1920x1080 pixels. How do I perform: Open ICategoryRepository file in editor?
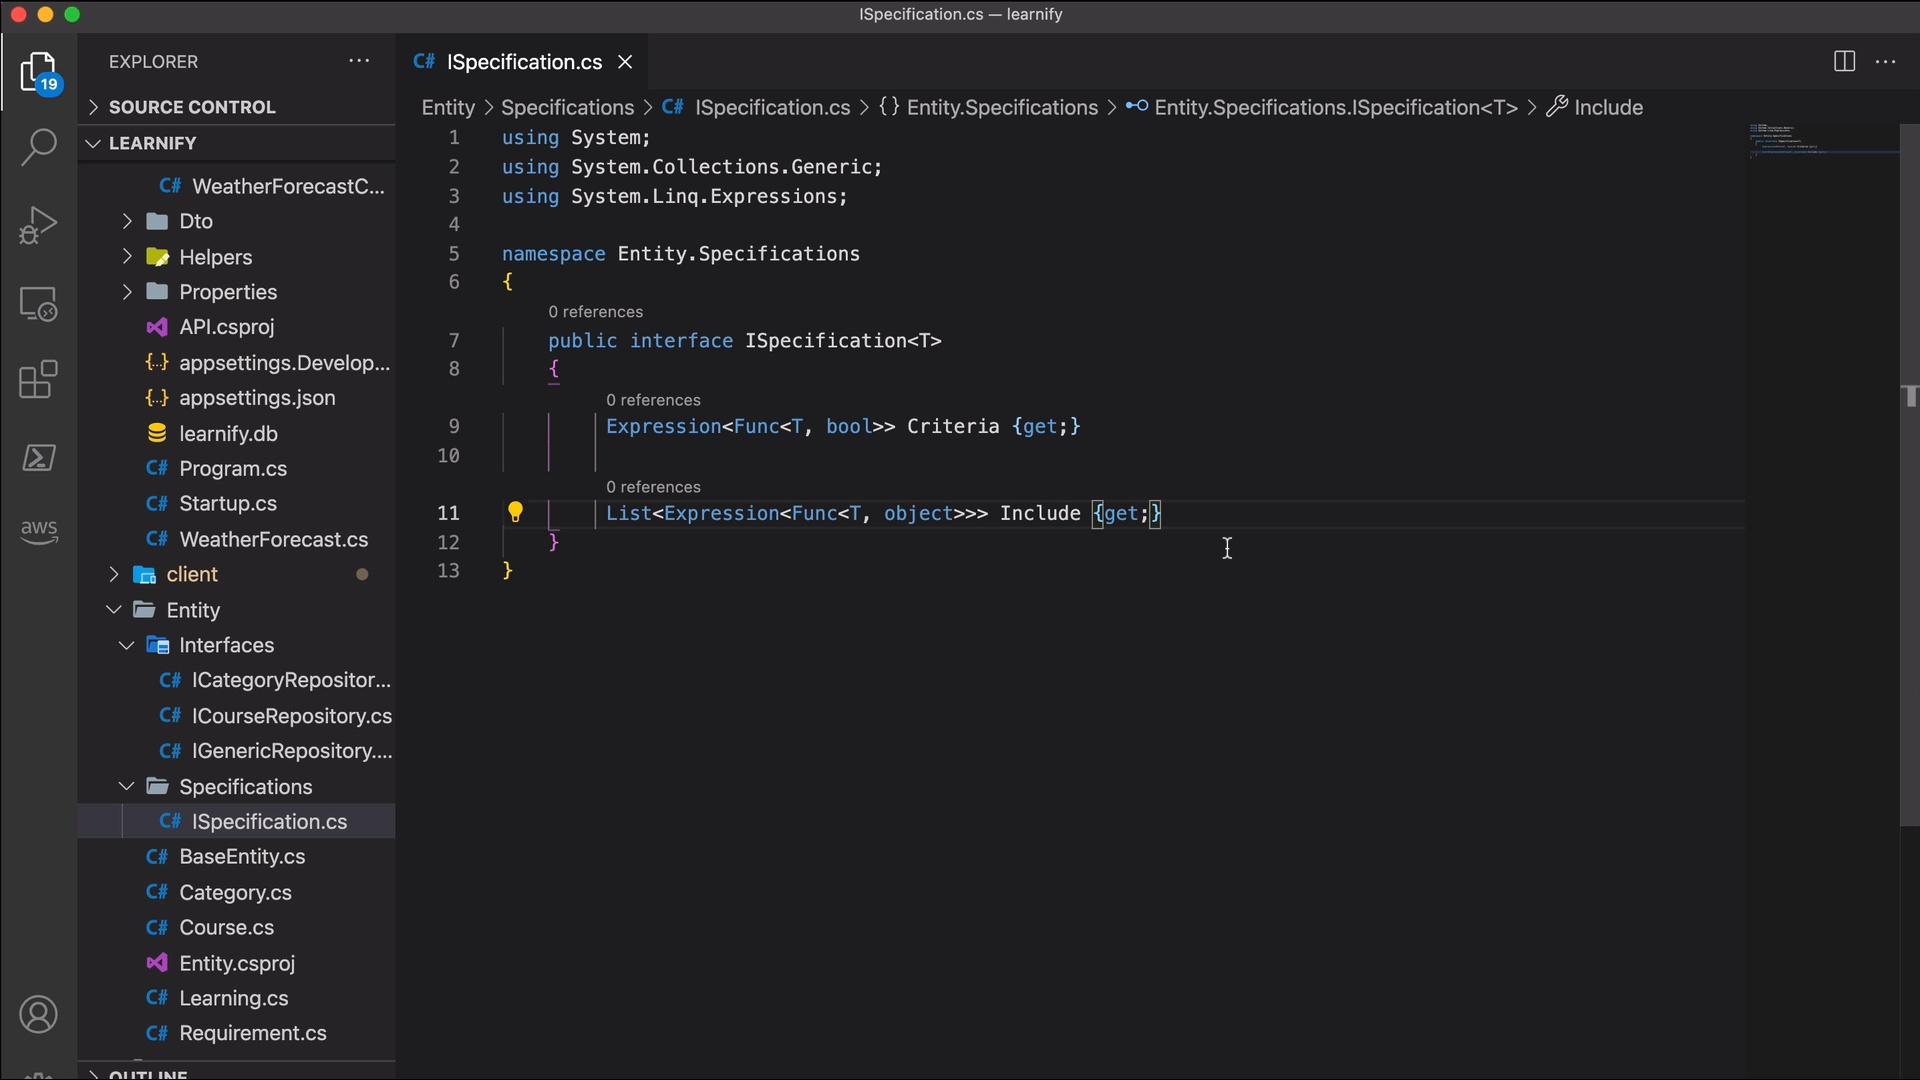(291, 680)
